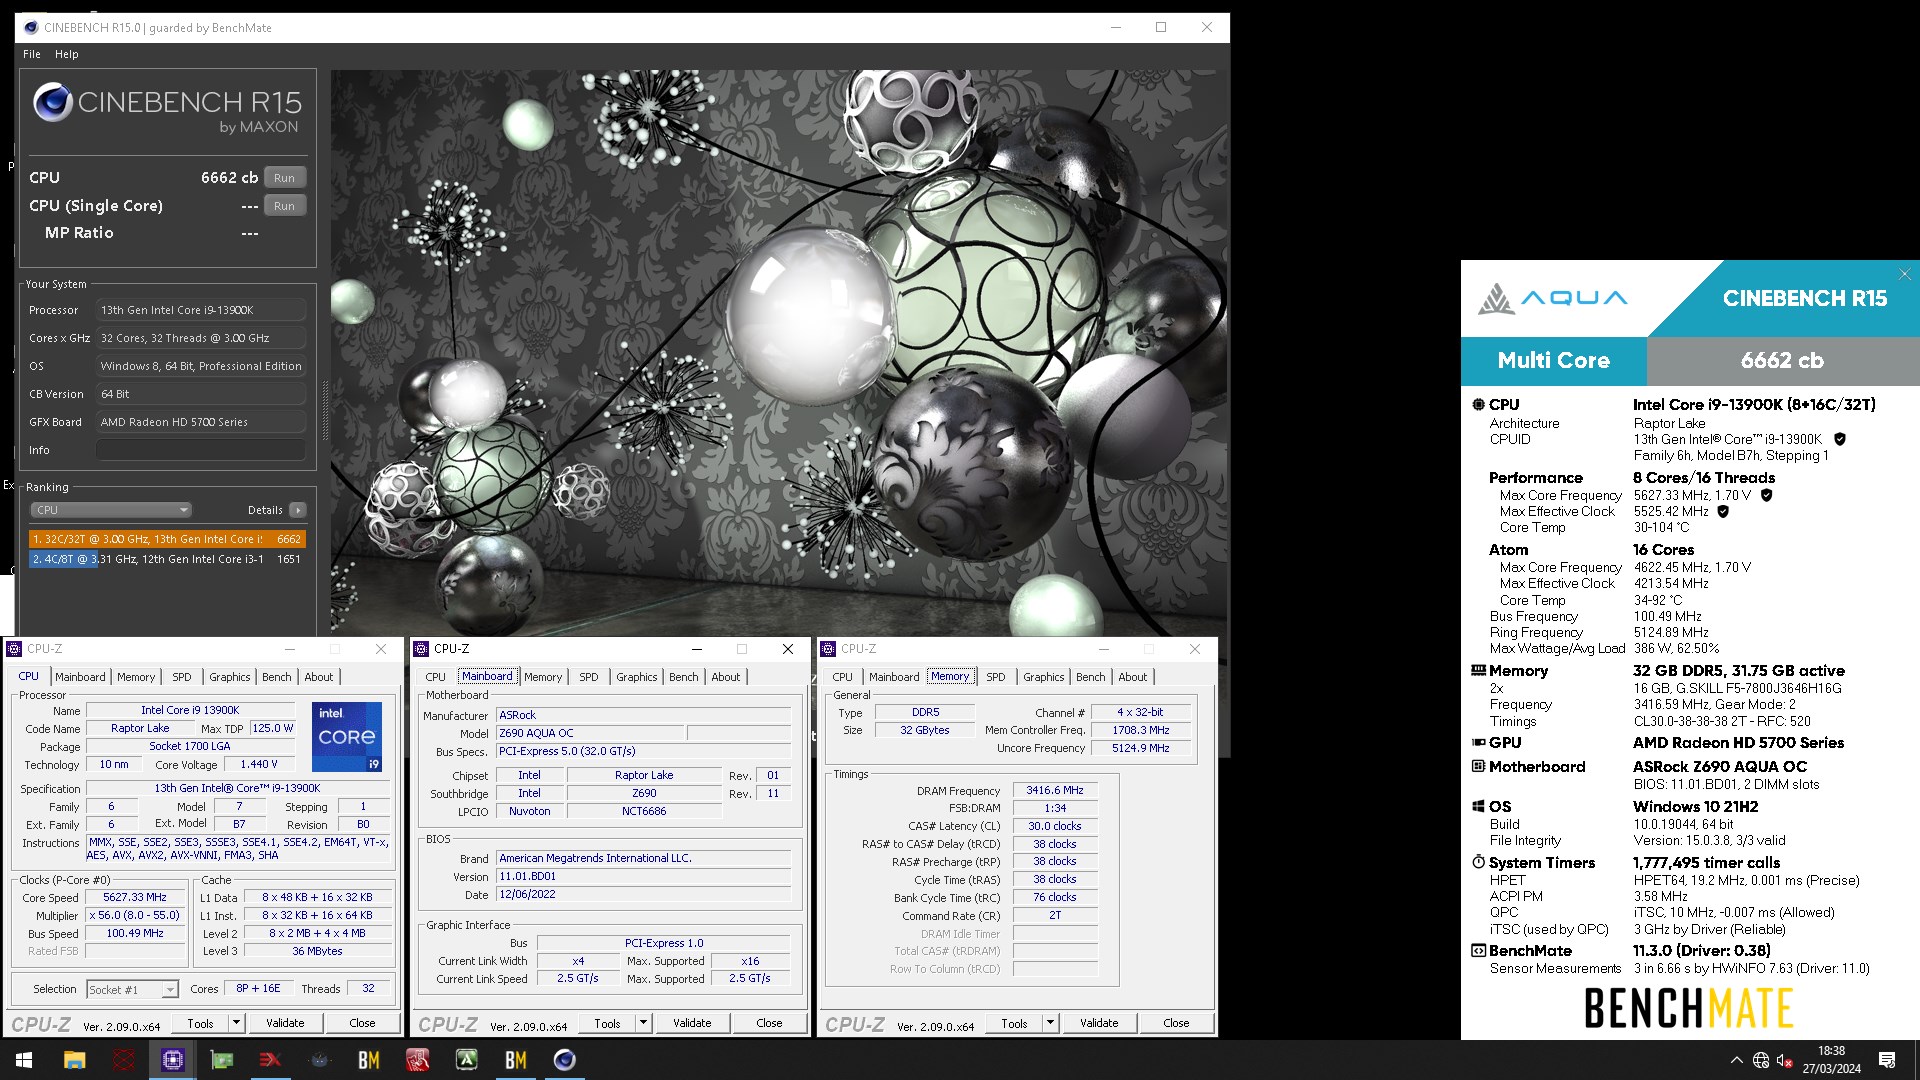Click shield icon next to 5525.42 MHz
The width and height of the screenshot is (1920, 1080).
coord(1722,511)
